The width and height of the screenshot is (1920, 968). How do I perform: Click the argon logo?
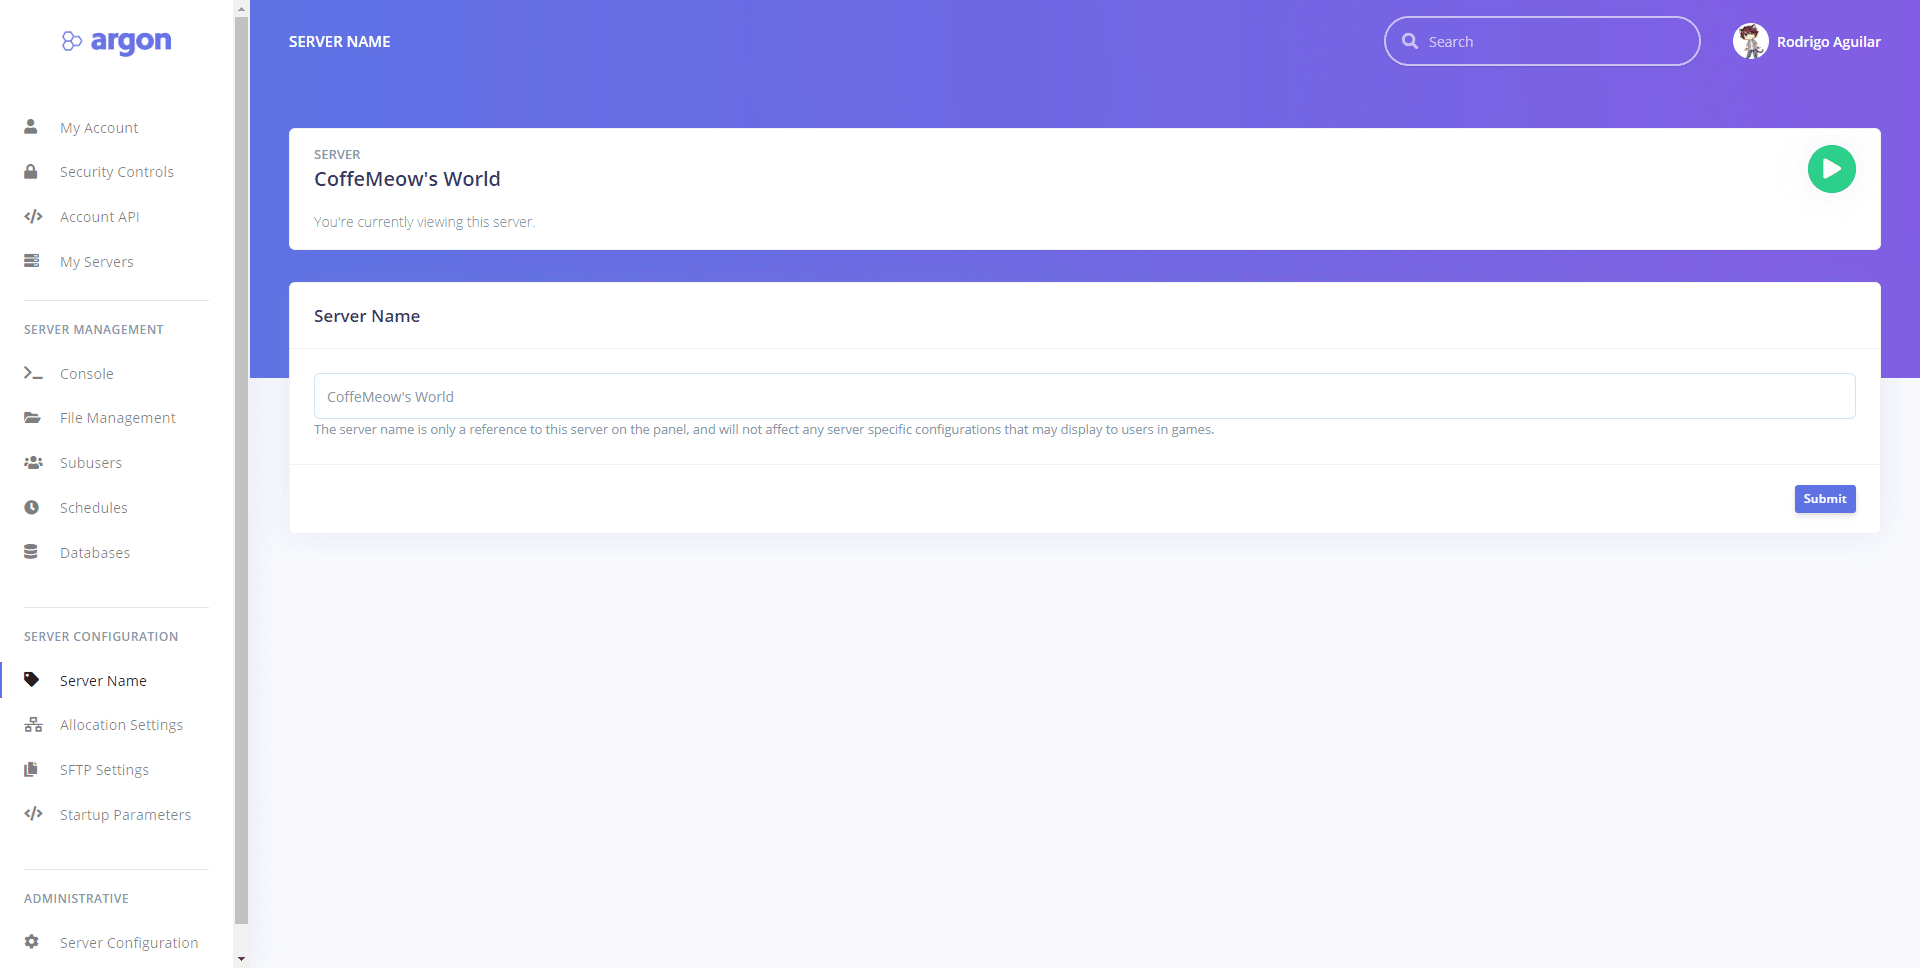coord(116,41)
